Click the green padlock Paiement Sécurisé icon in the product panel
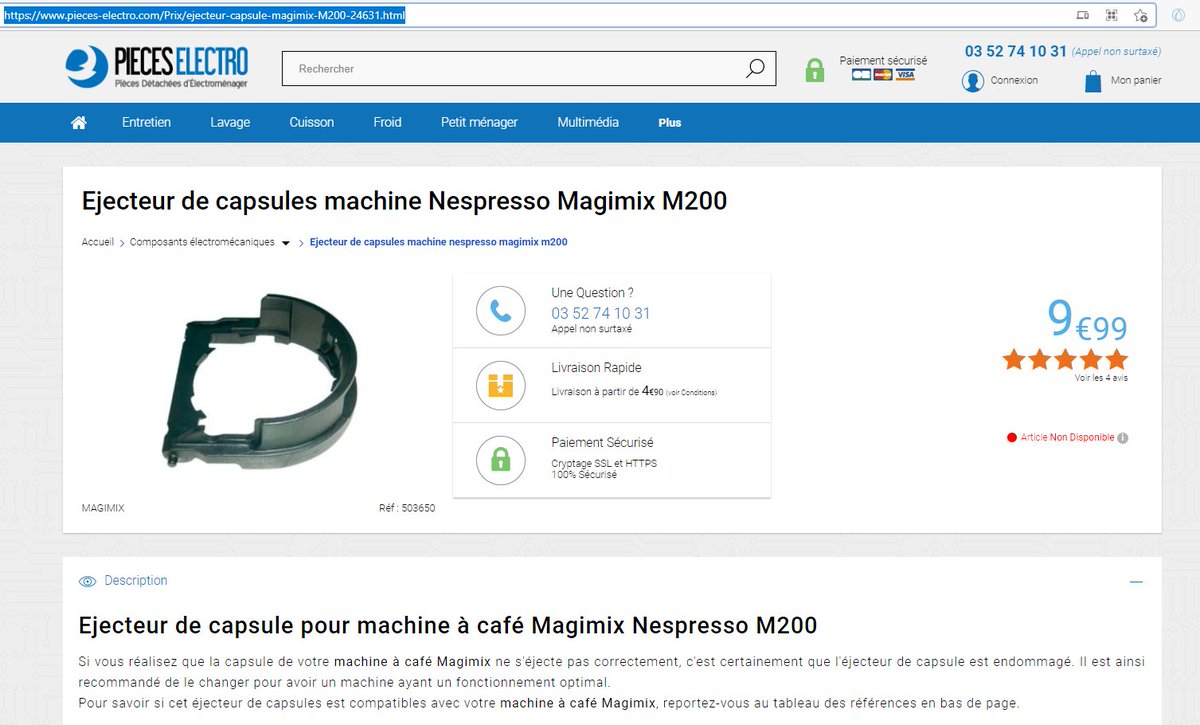1200x725 pixels. (500, 460)
